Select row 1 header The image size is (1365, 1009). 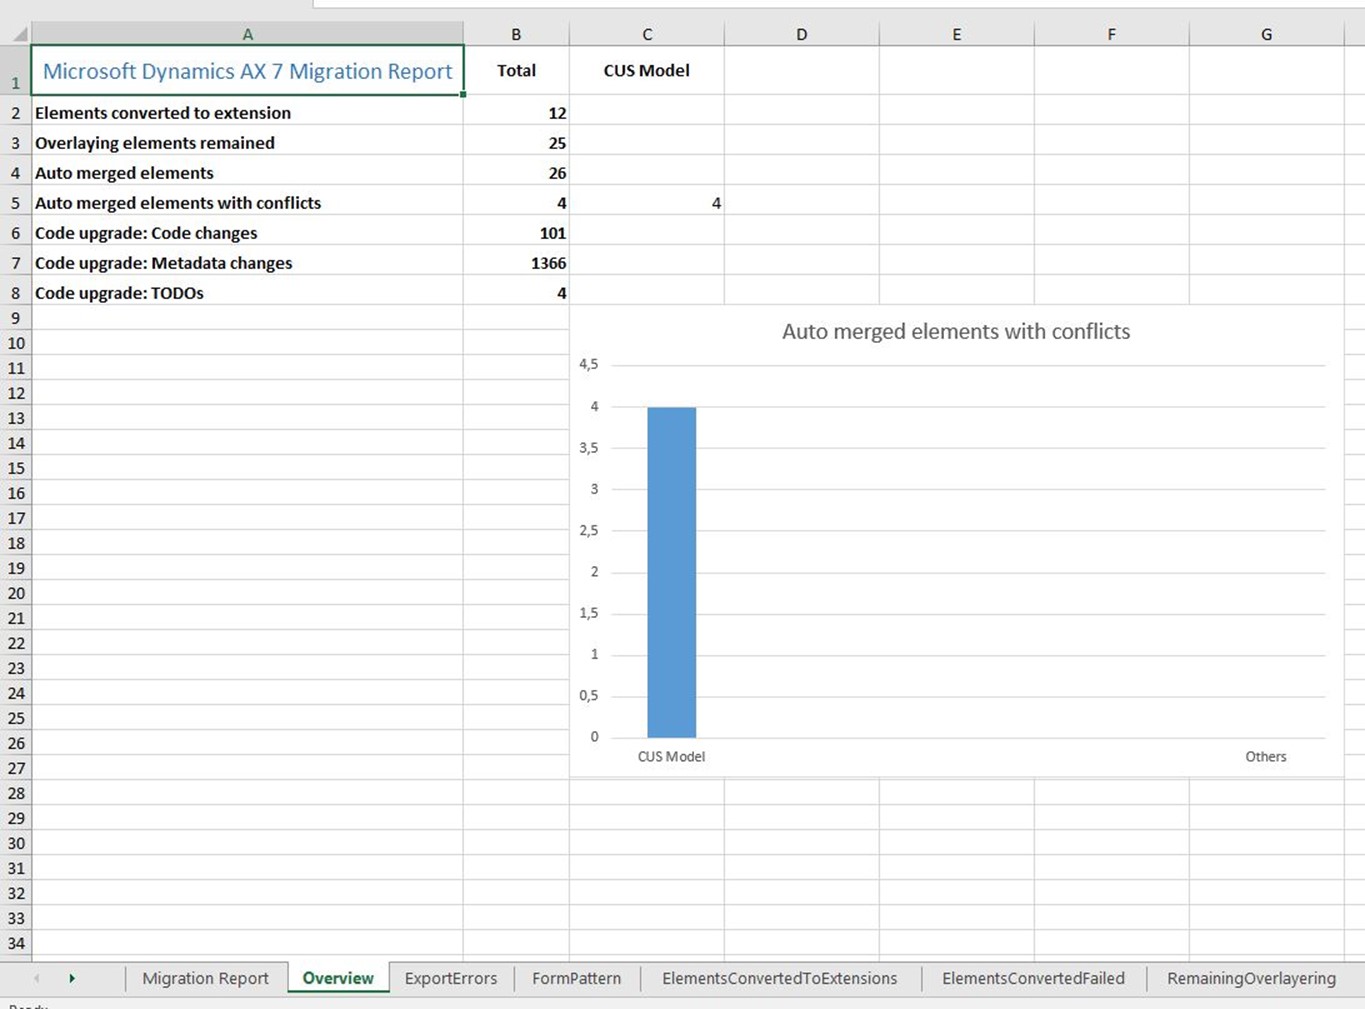point(15,72)
